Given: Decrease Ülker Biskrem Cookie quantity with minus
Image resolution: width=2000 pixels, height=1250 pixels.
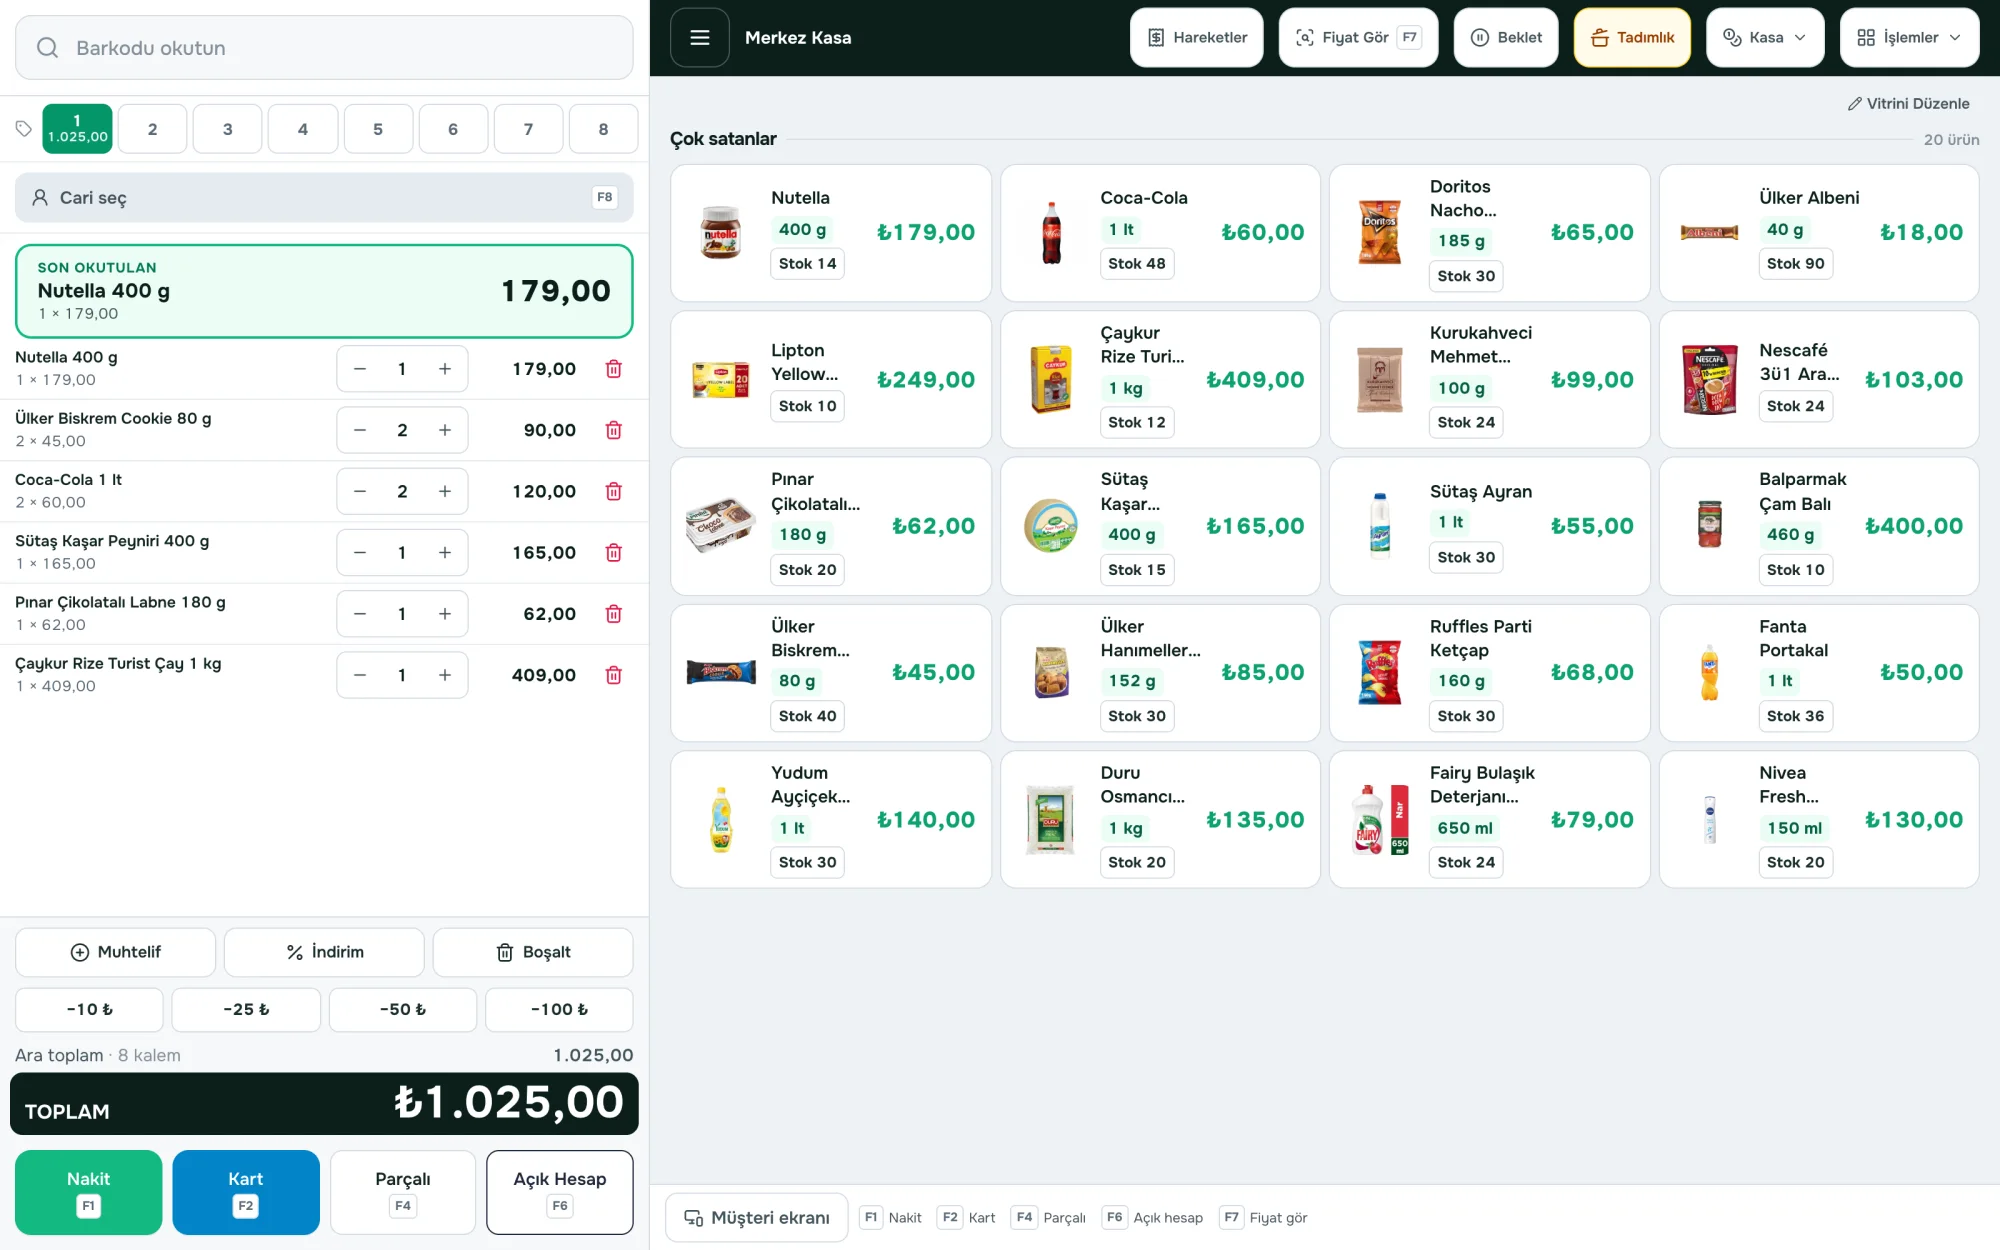Looking at the screenshot, I should click(x=360, y=430).
